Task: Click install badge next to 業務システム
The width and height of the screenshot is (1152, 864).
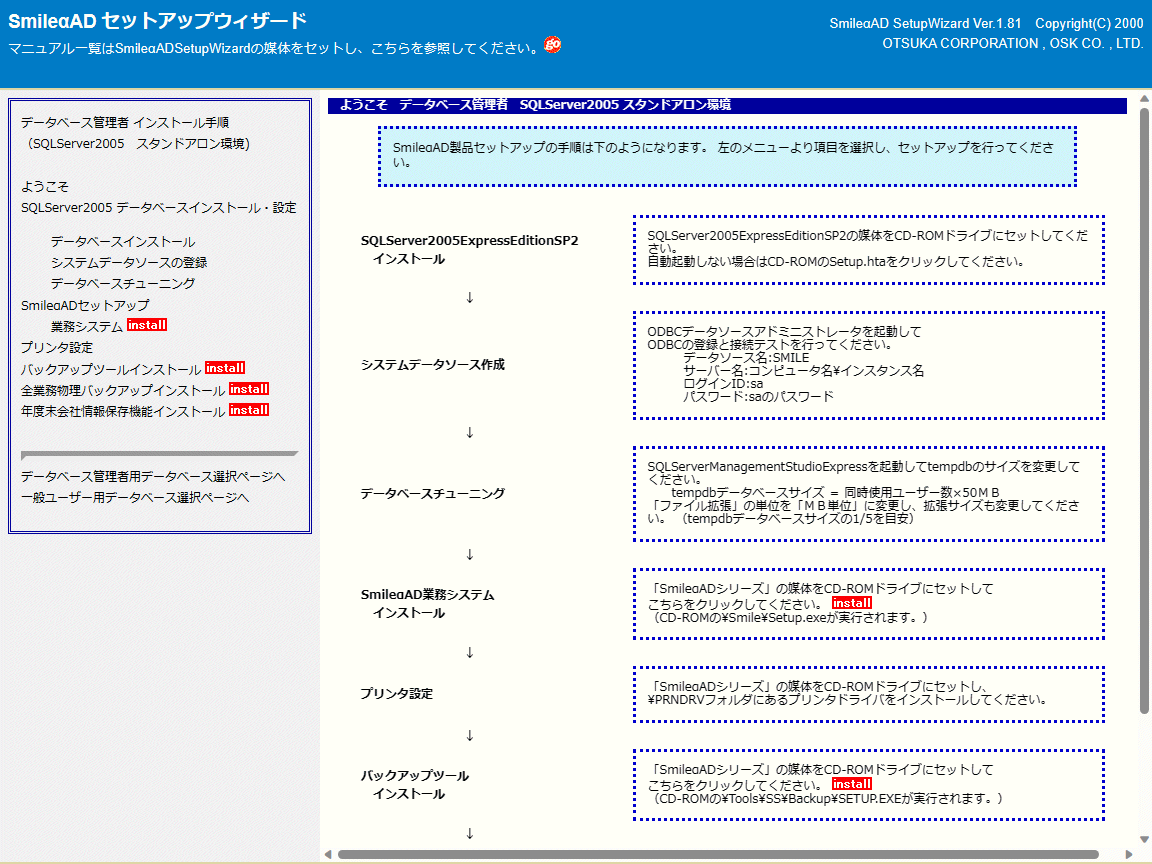Action: [147, 325]
